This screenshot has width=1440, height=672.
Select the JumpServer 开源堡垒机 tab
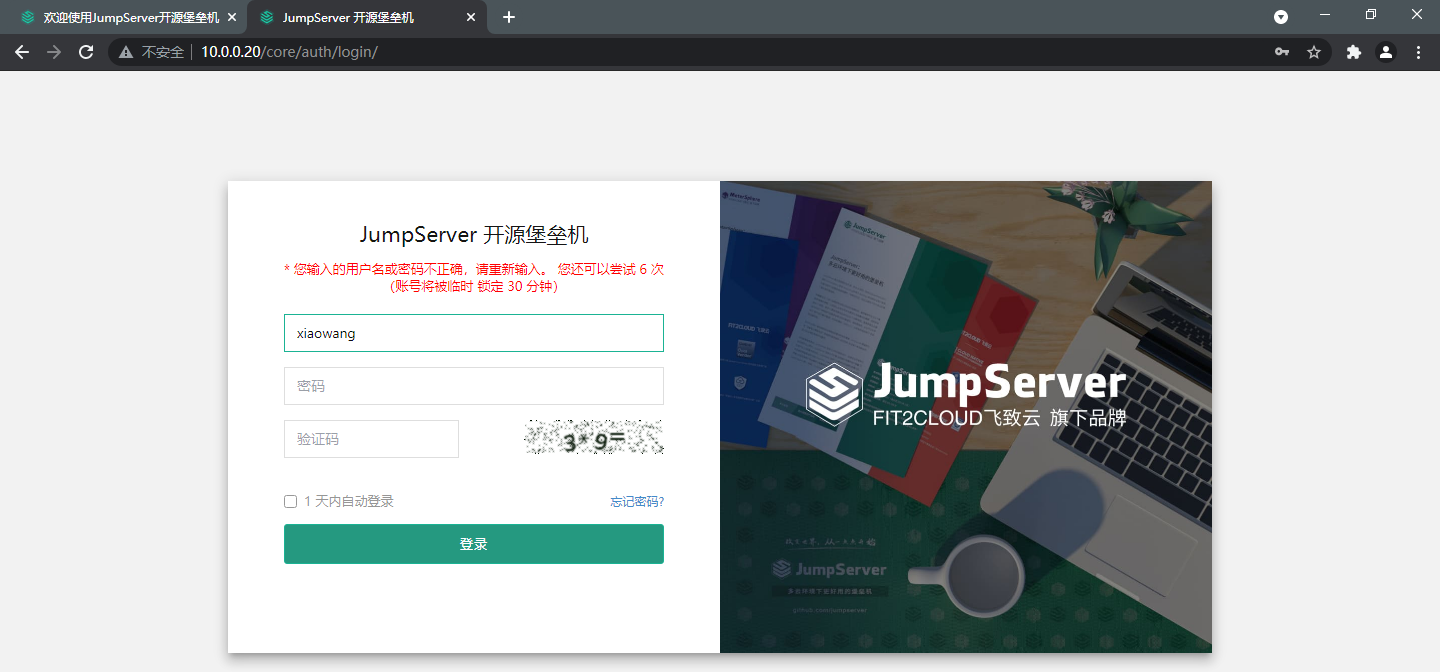(367, 17)
